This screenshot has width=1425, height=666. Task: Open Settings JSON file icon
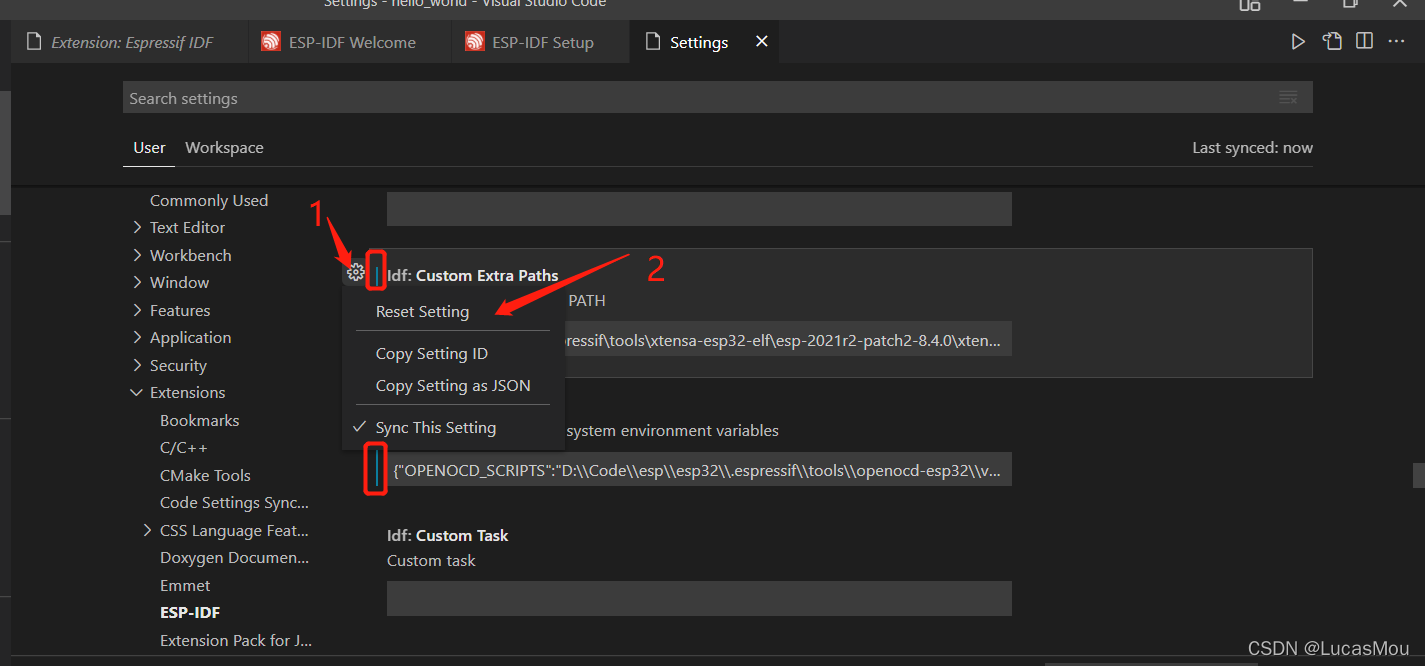tap(1332, 42)
